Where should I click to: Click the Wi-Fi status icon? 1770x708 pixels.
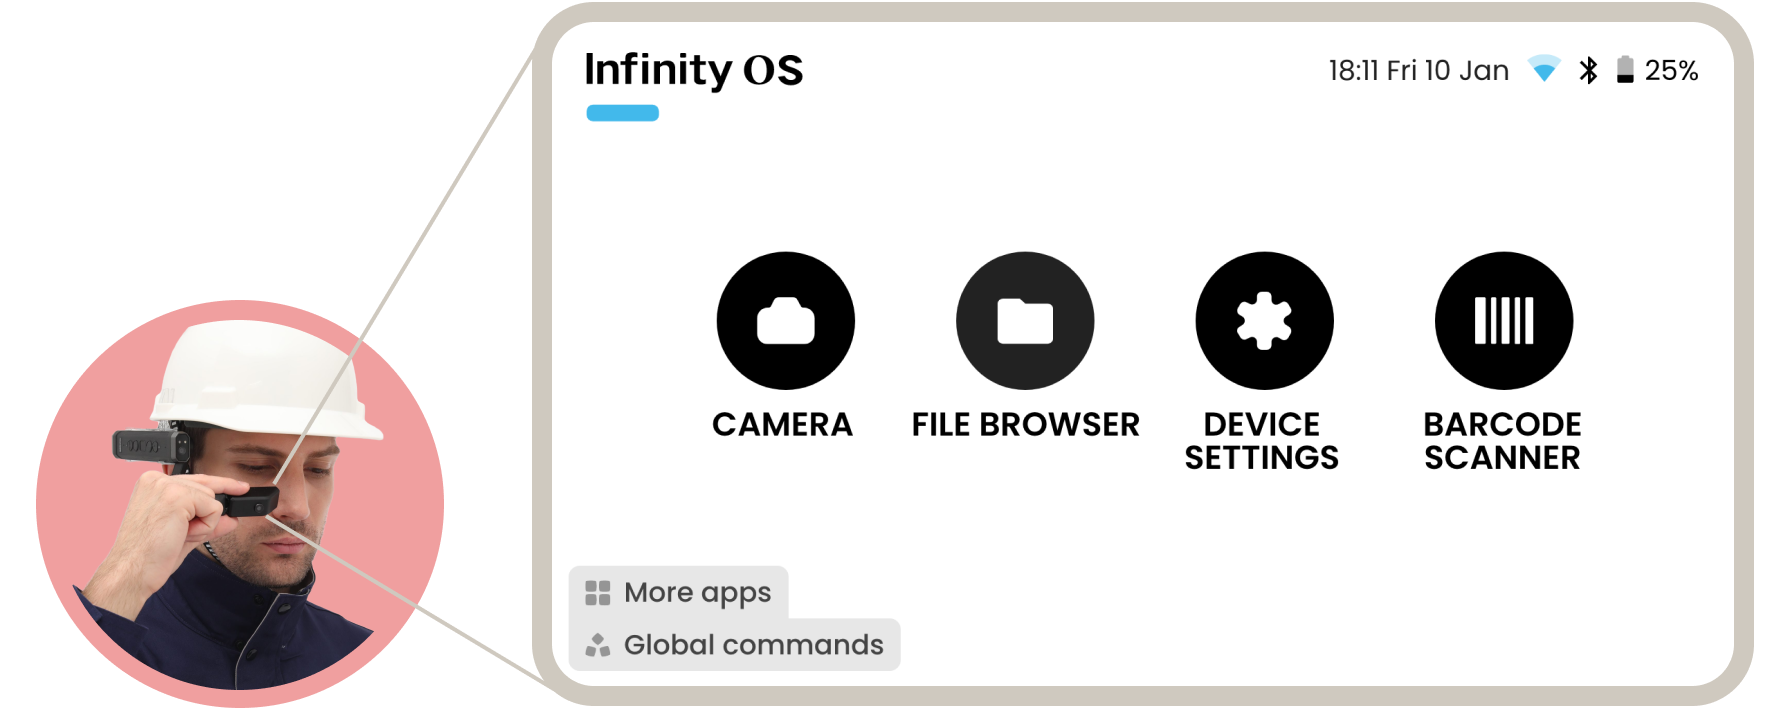click(x=1544, y=70)
